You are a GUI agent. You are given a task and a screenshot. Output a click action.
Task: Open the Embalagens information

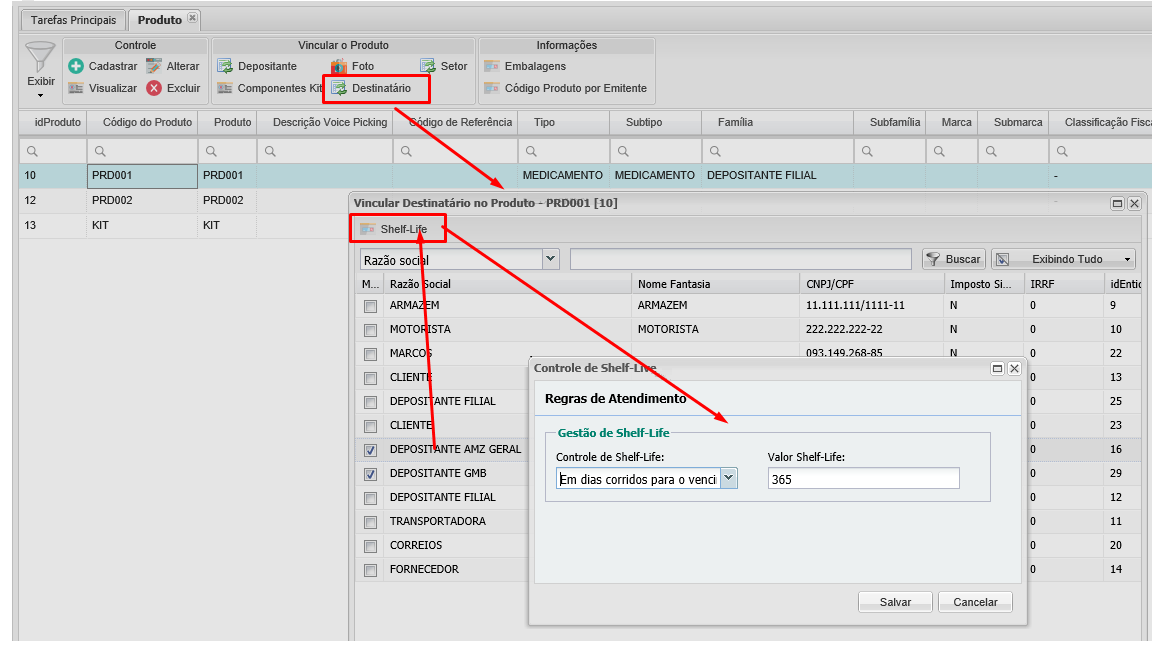[525, 66]
